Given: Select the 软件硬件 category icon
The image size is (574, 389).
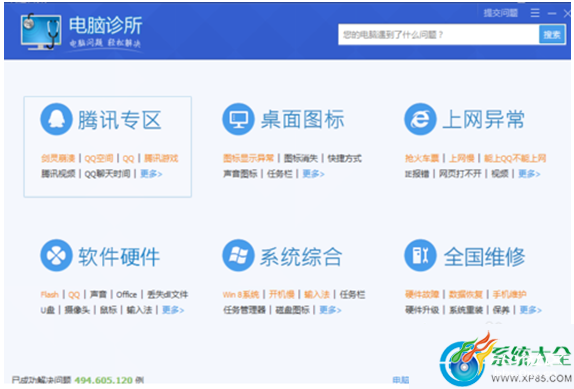Looking at the screenshot, I should [x=56, y=255].
